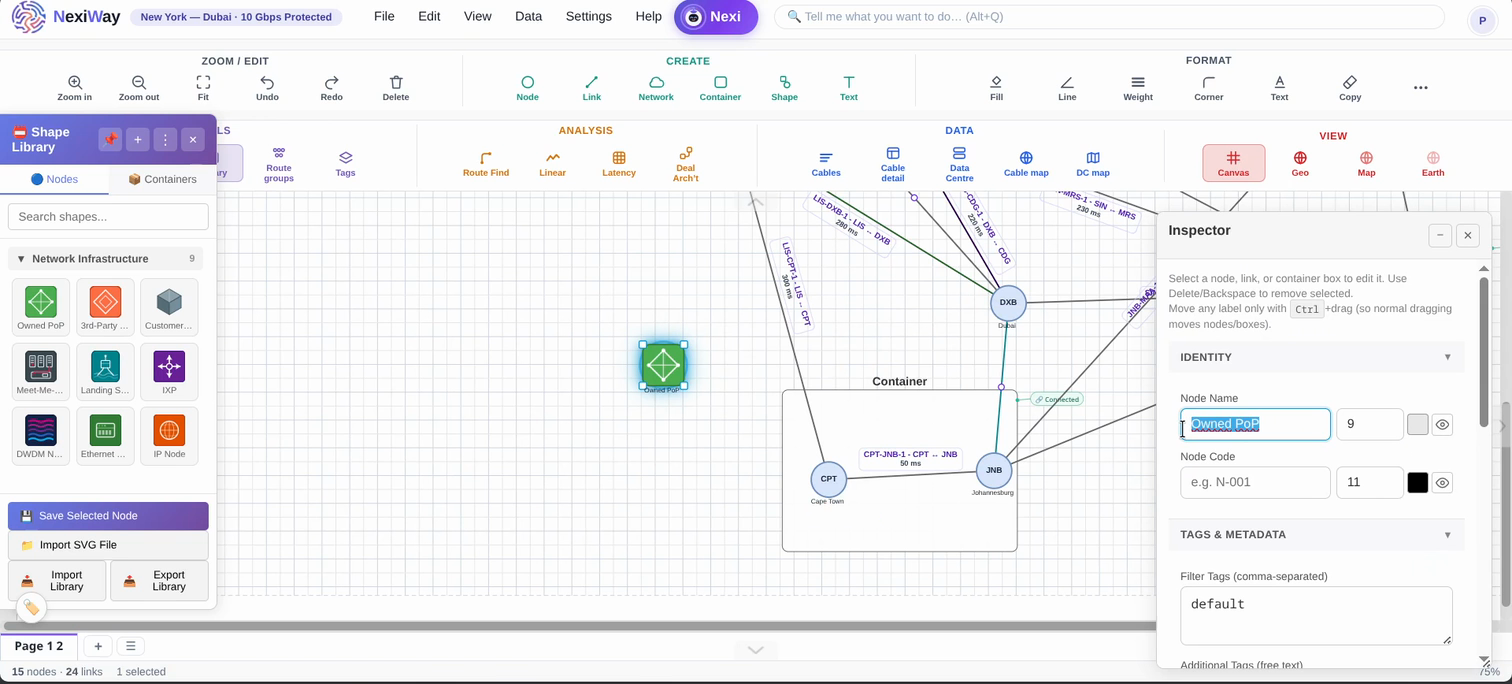Open the Edit menu
Screen dimensions: 1512x684
pyautogui.click(x=429, y=16)
